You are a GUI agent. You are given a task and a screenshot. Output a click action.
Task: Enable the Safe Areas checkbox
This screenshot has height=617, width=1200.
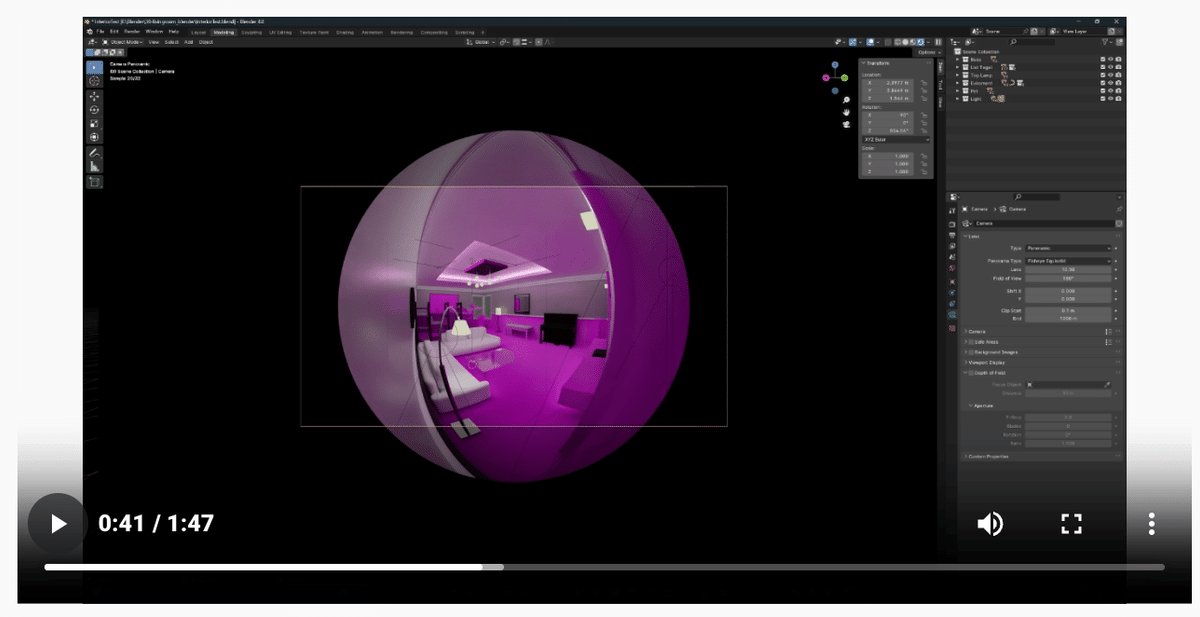point(971,342)
